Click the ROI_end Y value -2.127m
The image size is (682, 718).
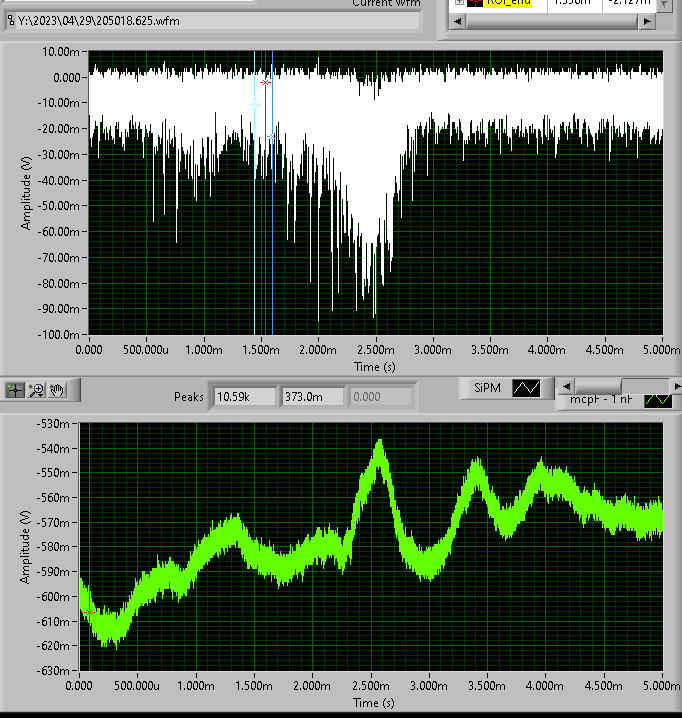coord(629,2)
